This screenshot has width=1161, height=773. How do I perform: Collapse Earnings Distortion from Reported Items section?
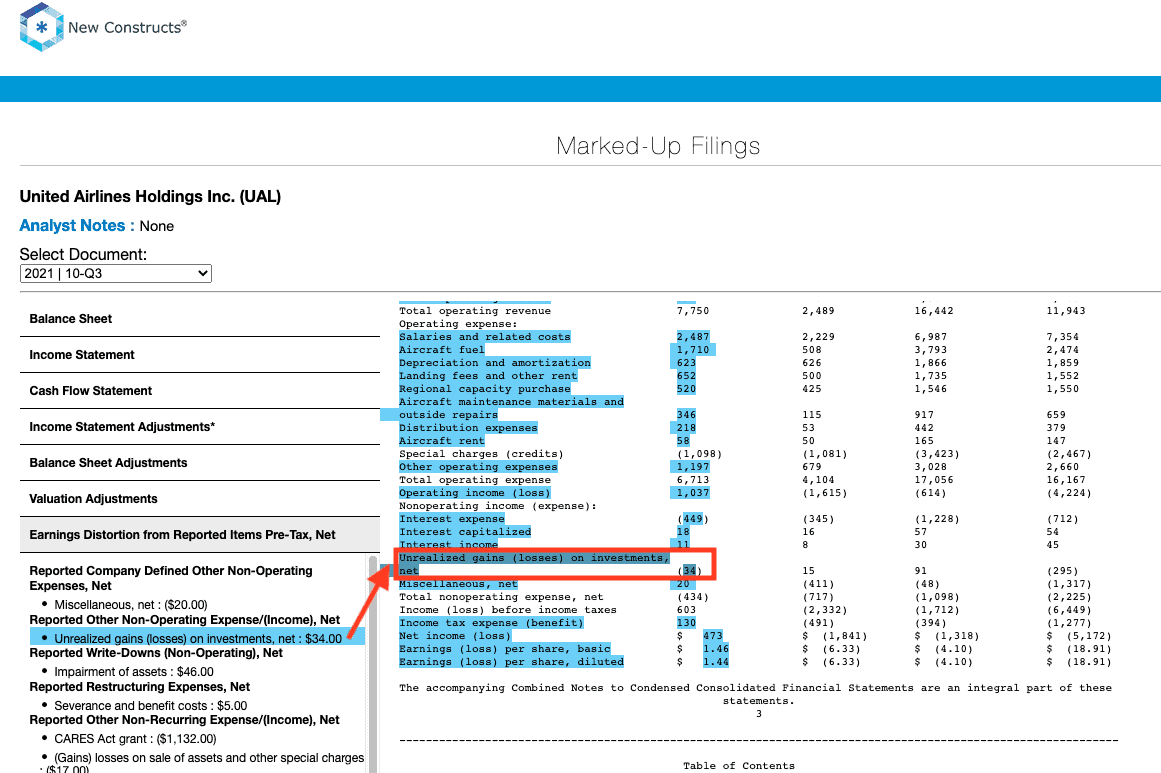pyautogui.click(x=200, y=535)
